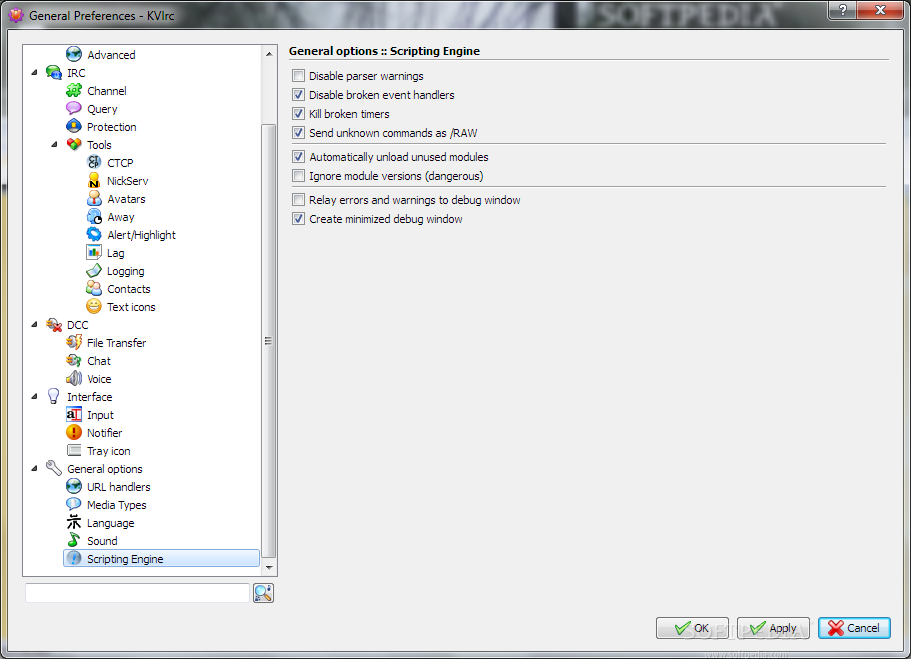
Task: Collapse the IRC tree node
Action: click(x=34, y=73)
